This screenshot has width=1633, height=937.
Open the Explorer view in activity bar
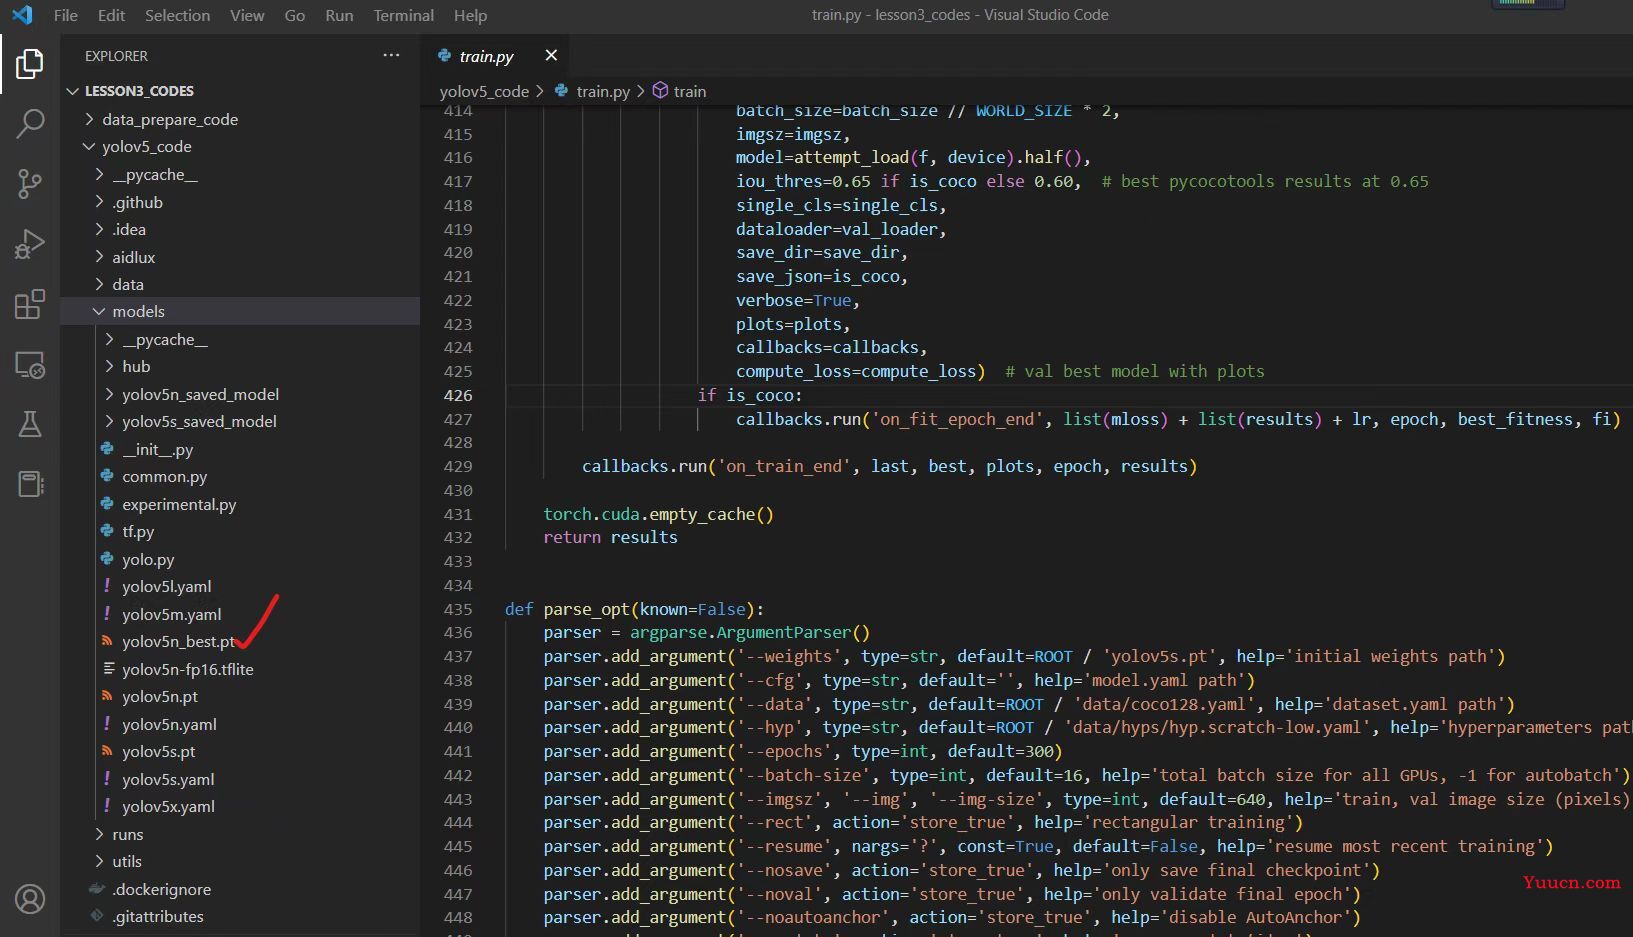pyautogui.click(x=30, y=64)
